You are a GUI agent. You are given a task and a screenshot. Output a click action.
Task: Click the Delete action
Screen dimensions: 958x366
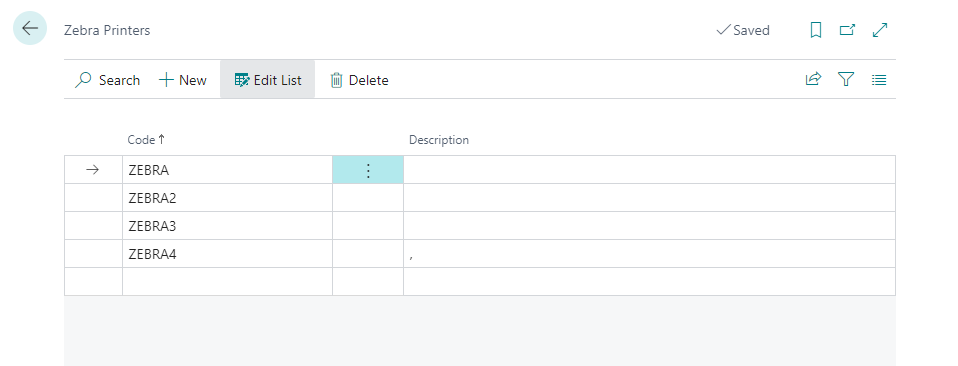coord(359,80)
